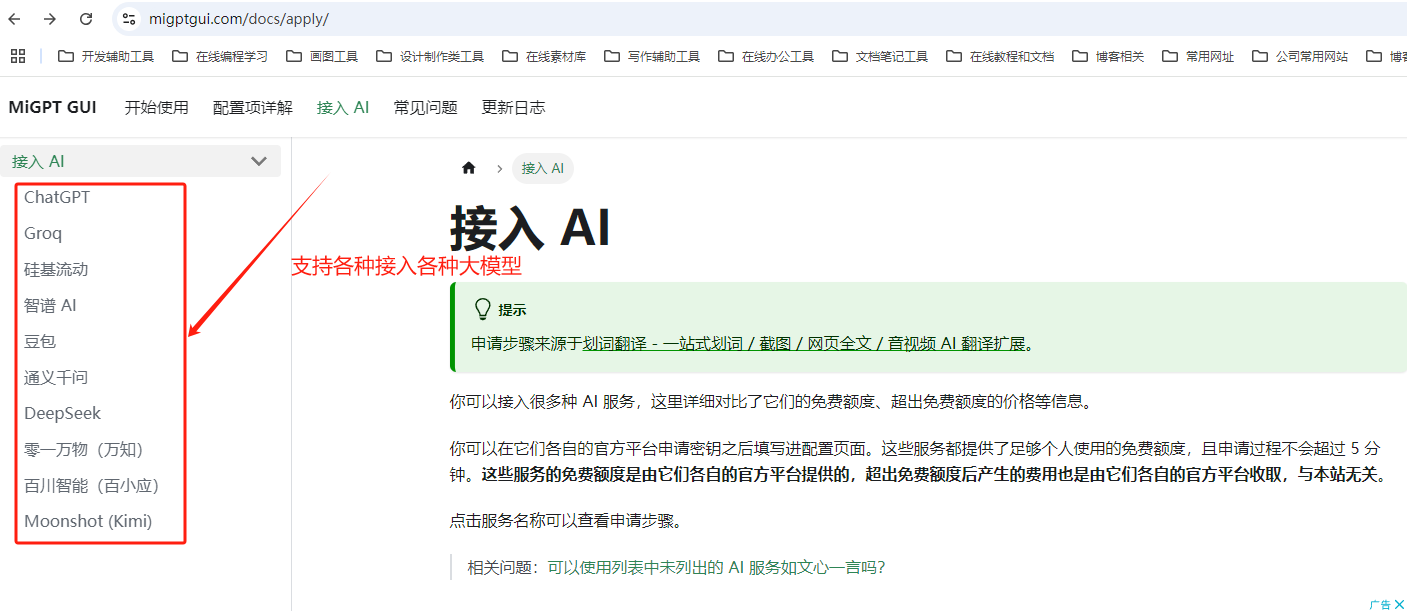The image size is (1407, 611).
Task: Open the 开发辅助工具 bookmark folder
Action: click(x=106, y=57)
